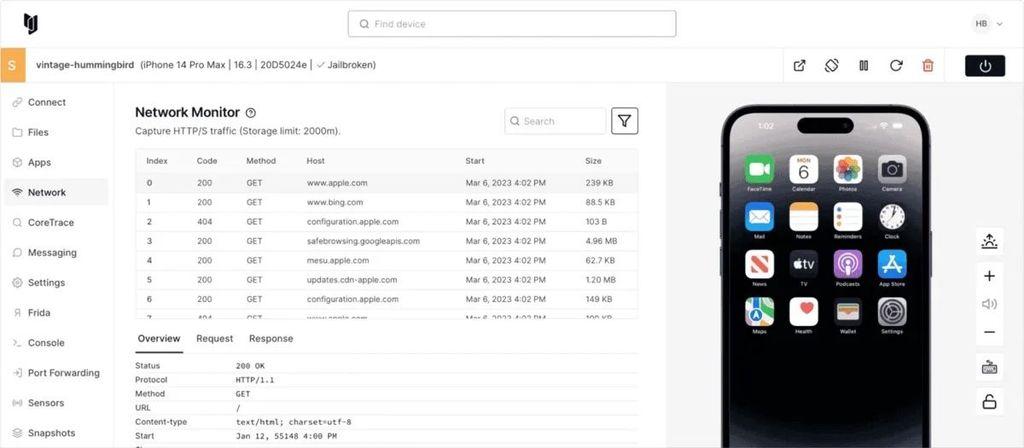The width and height of the screenshot is (1024, 448).
Task: Select the mesu.apple.com request row
Action: pos(387,261)
